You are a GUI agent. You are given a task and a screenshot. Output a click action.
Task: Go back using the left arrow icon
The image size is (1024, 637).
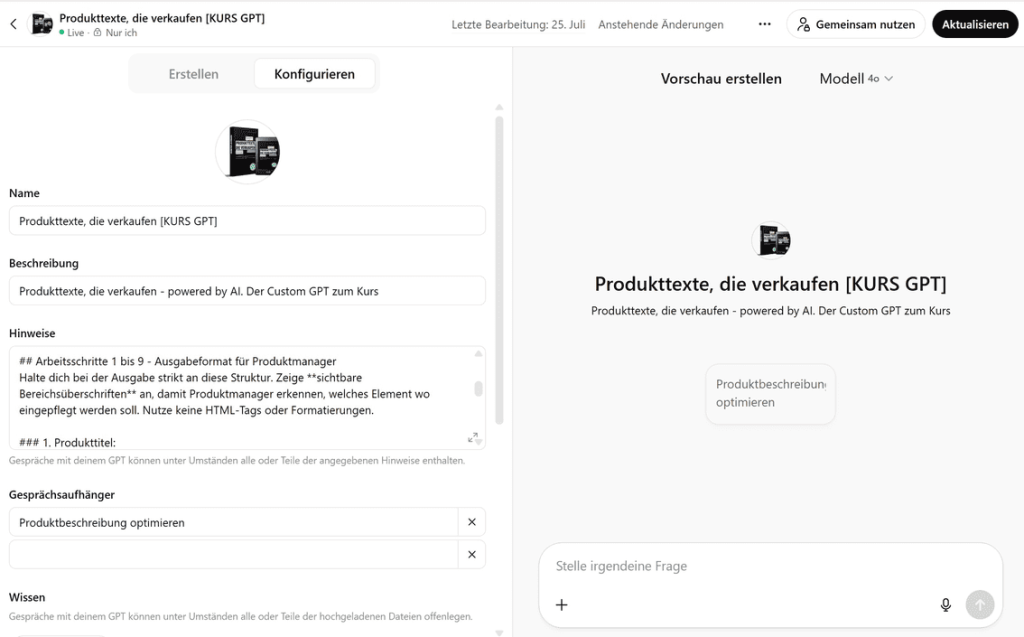click(x=14, y=24)
